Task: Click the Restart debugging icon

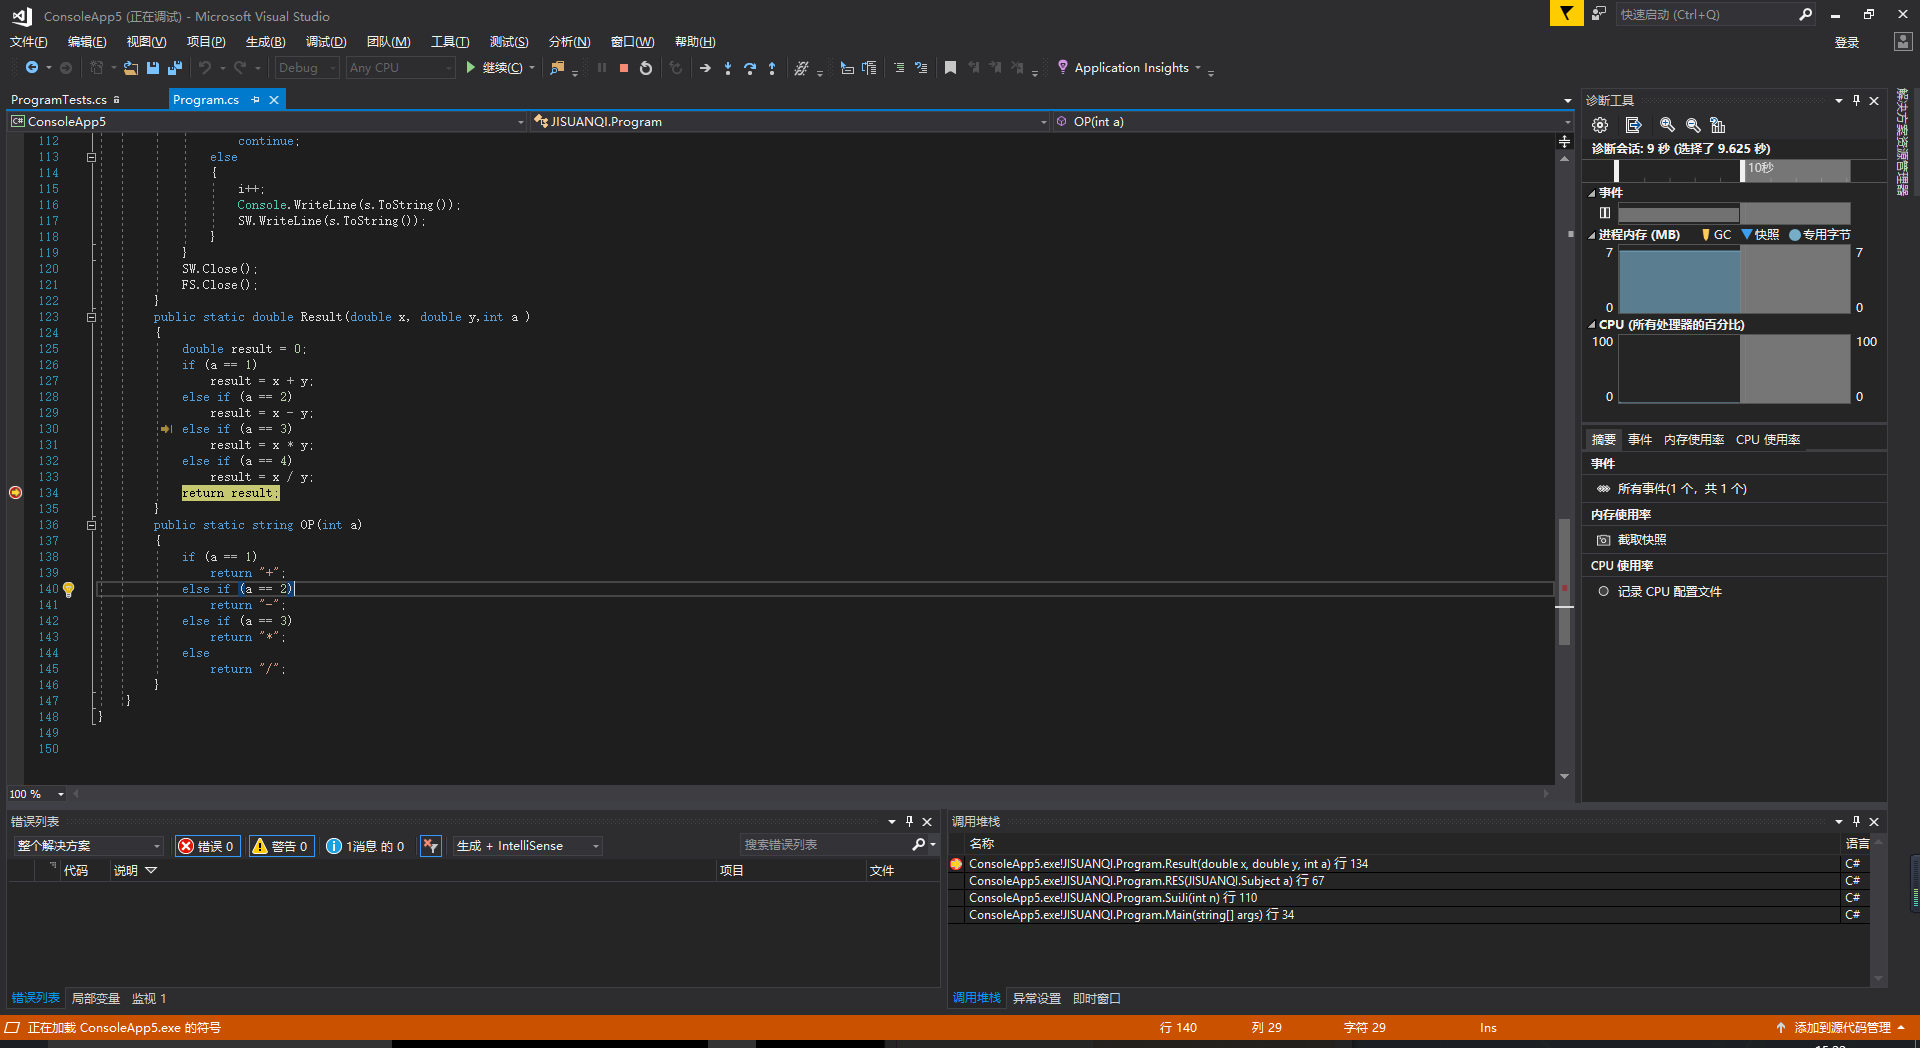Action: click(x=646, y=68)
